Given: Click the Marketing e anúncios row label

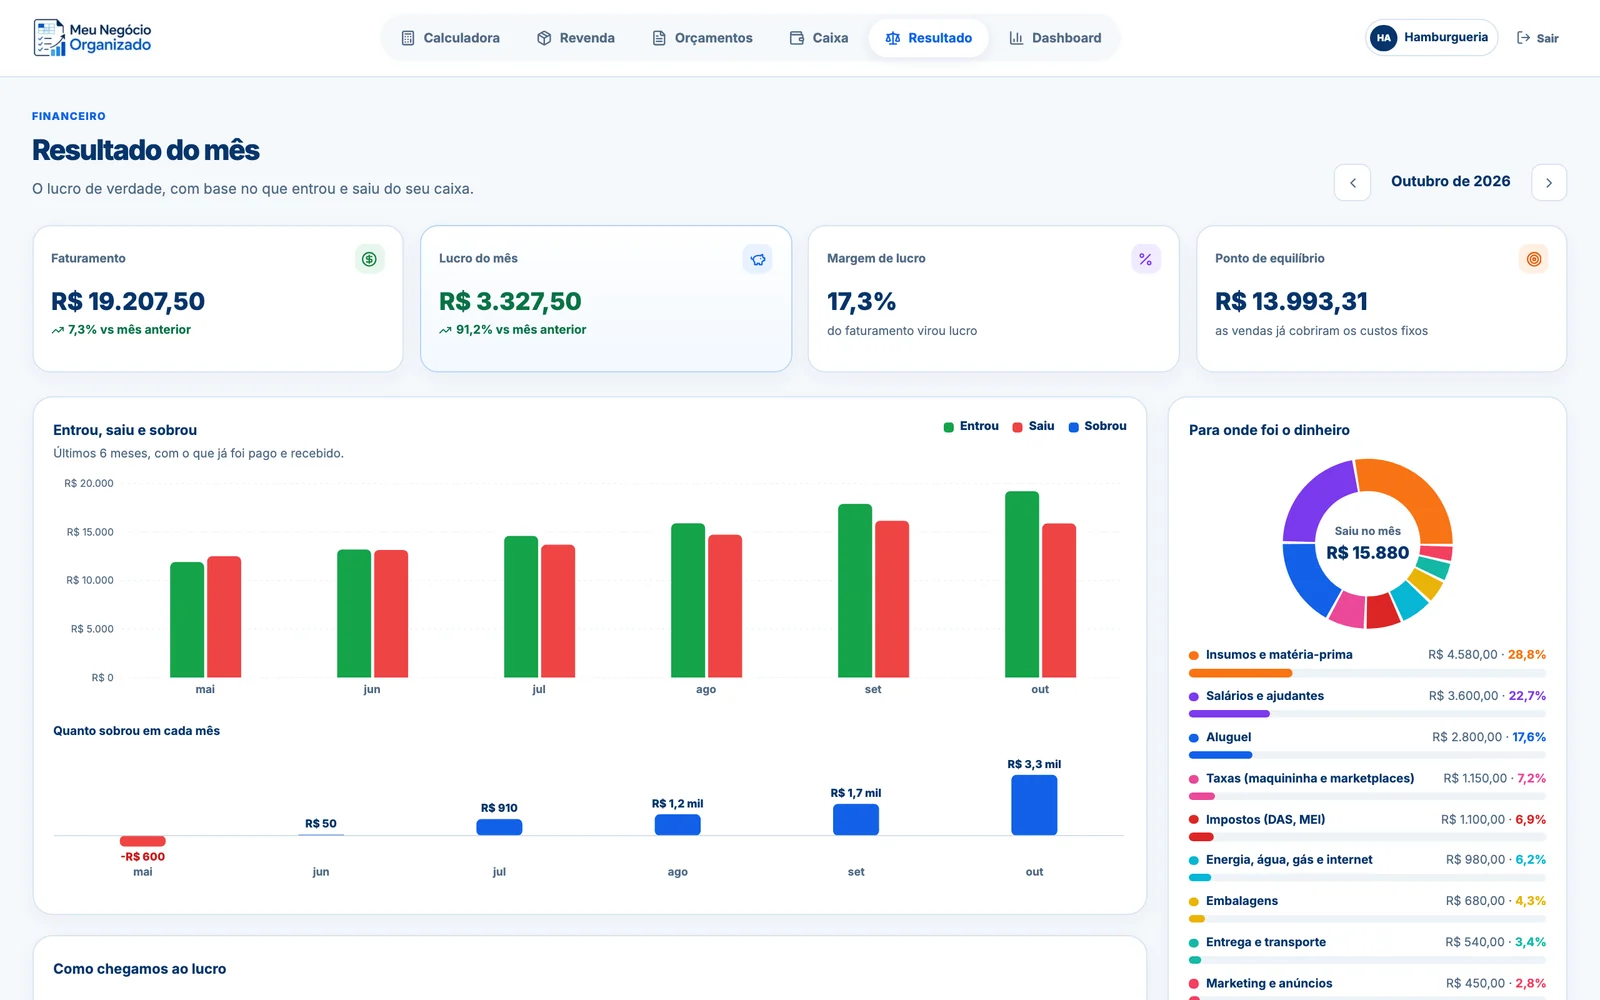Looking at the screenshot, I should click(x=1269, y=983).
